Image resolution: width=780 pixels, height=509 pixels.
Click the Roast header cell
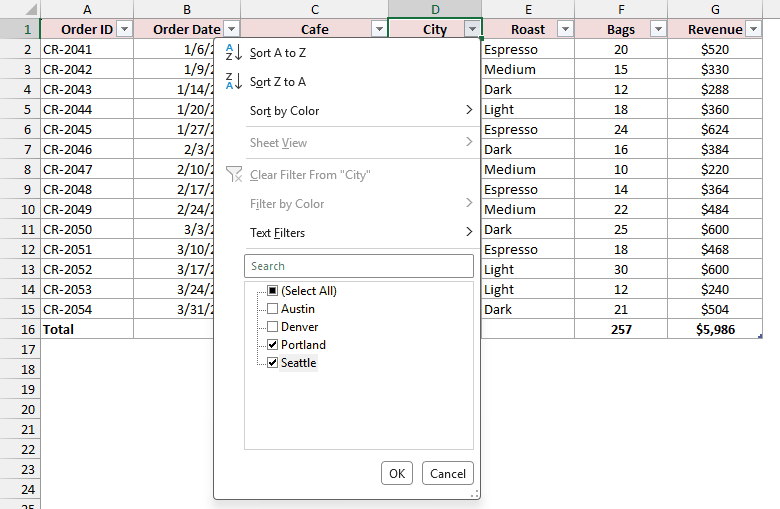528,29
